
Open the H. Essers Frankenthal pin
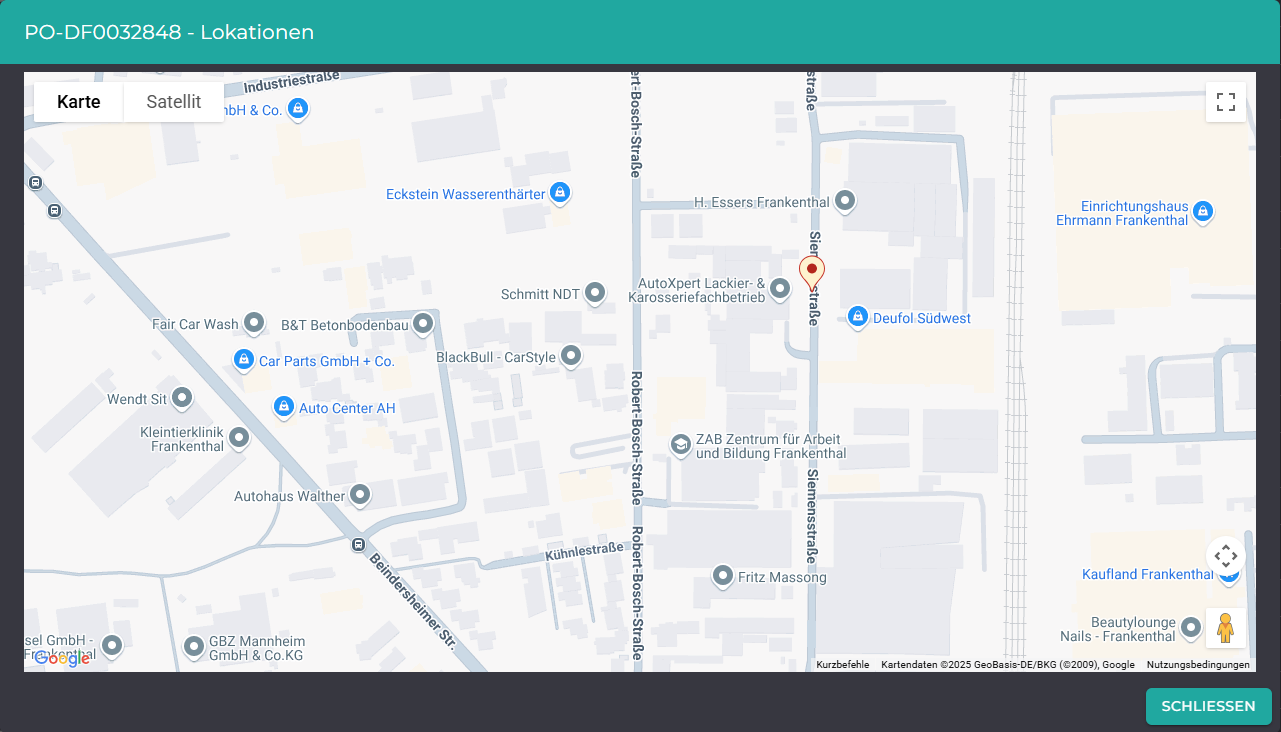[x=846, y=201]
